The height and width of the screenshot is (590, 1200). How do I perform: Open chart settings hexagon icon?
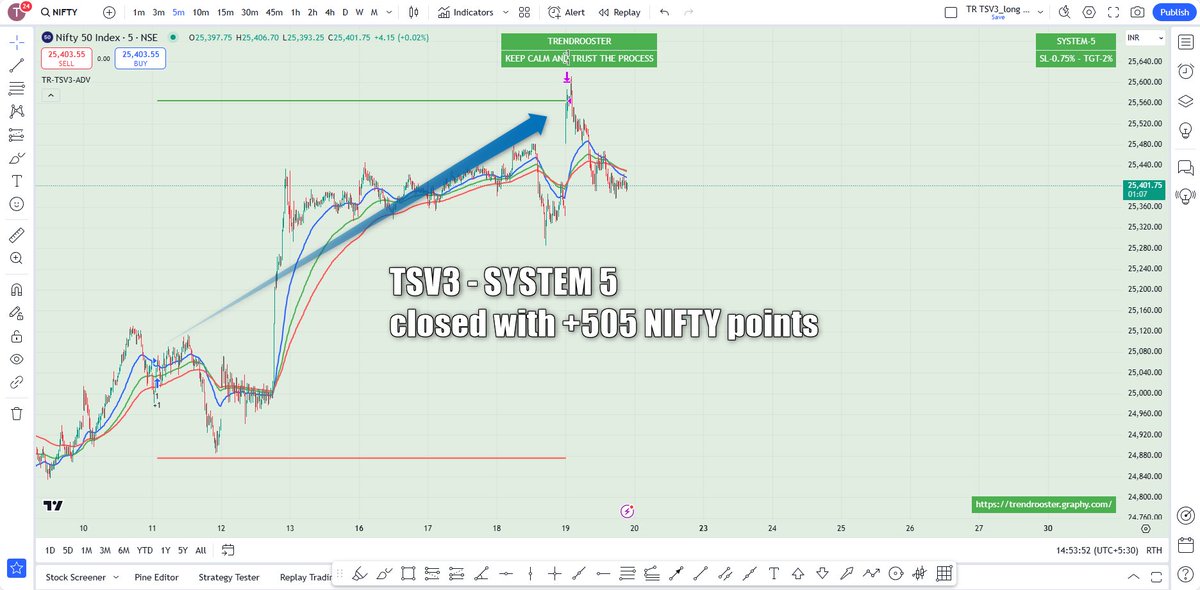click(1088, 12)
